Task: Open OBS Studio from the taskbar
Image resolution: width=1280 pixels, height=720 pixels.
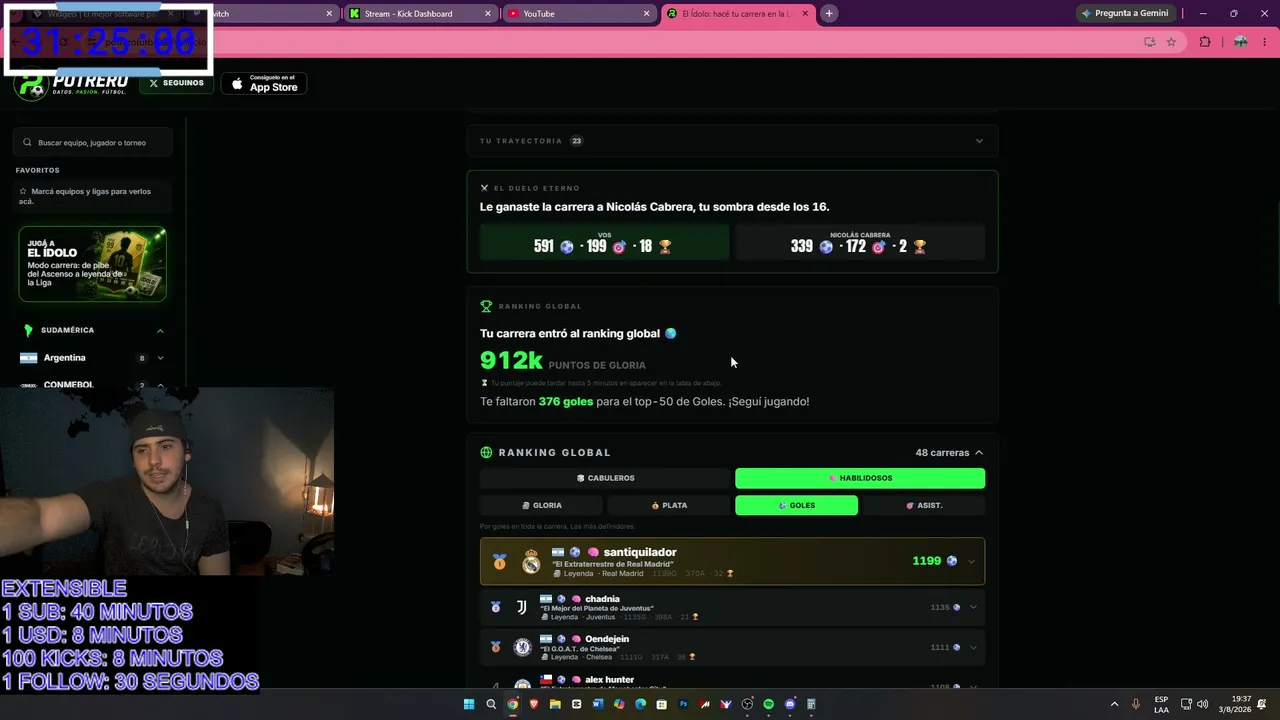Action: click(x=747, y=704)
